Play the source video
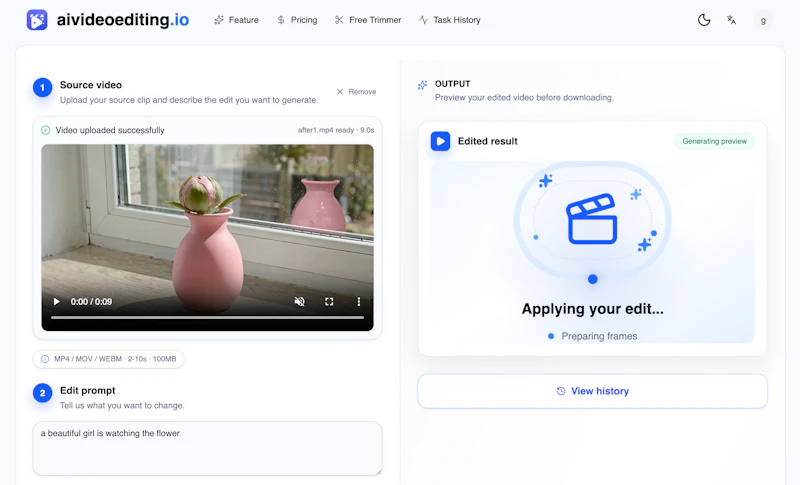 (x=57, y=301)
